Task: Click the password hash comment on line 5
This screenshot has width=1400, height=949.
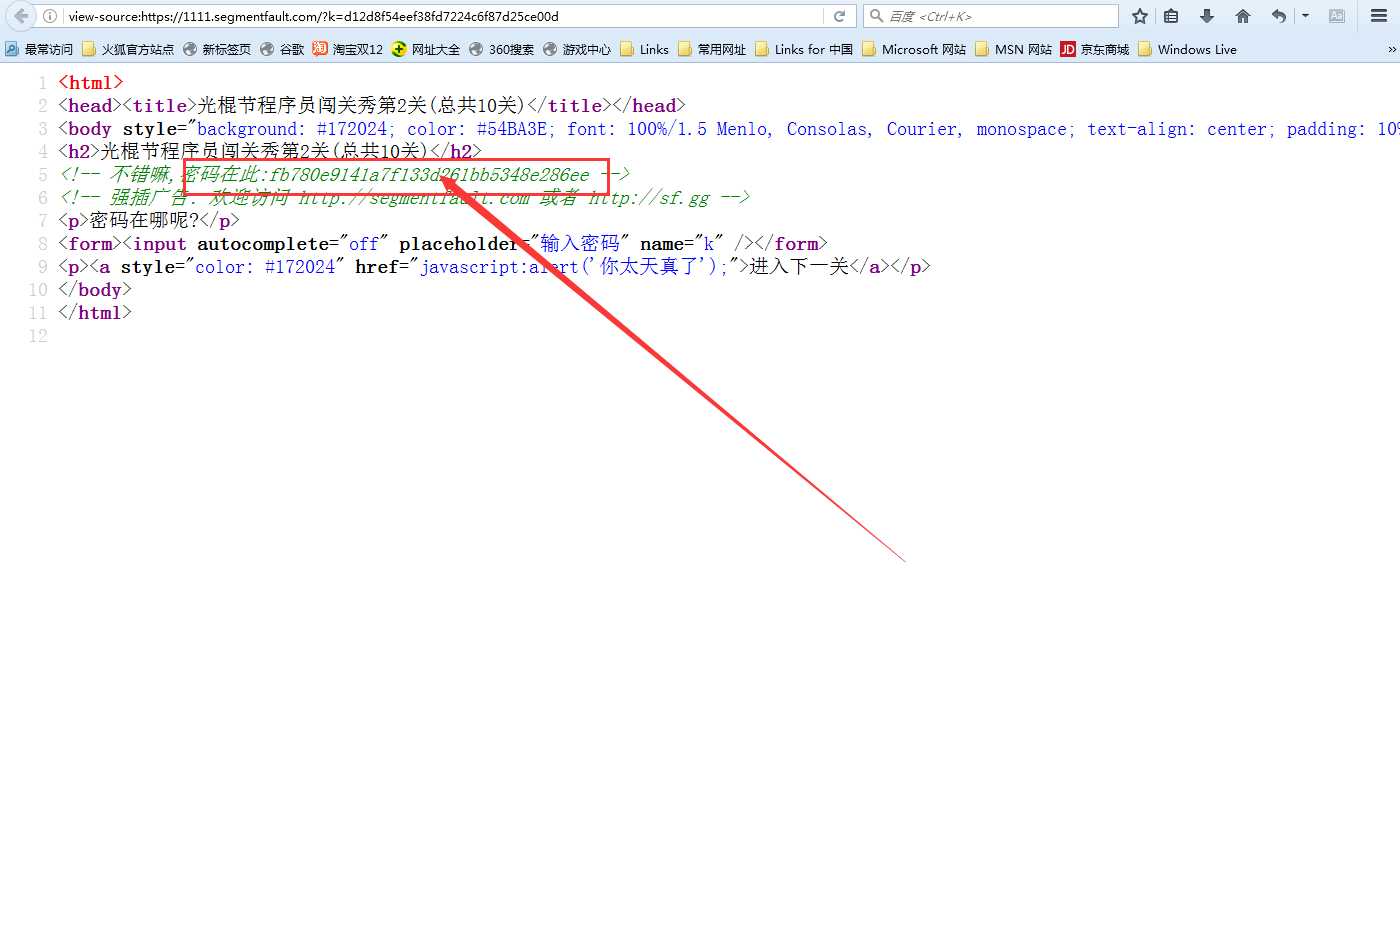Action: tap(344, 175)
